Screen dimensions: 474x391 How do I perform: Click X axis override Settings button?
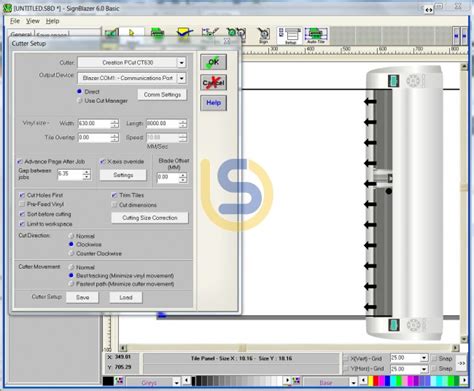pyautogui.click(x=123, y=175)
